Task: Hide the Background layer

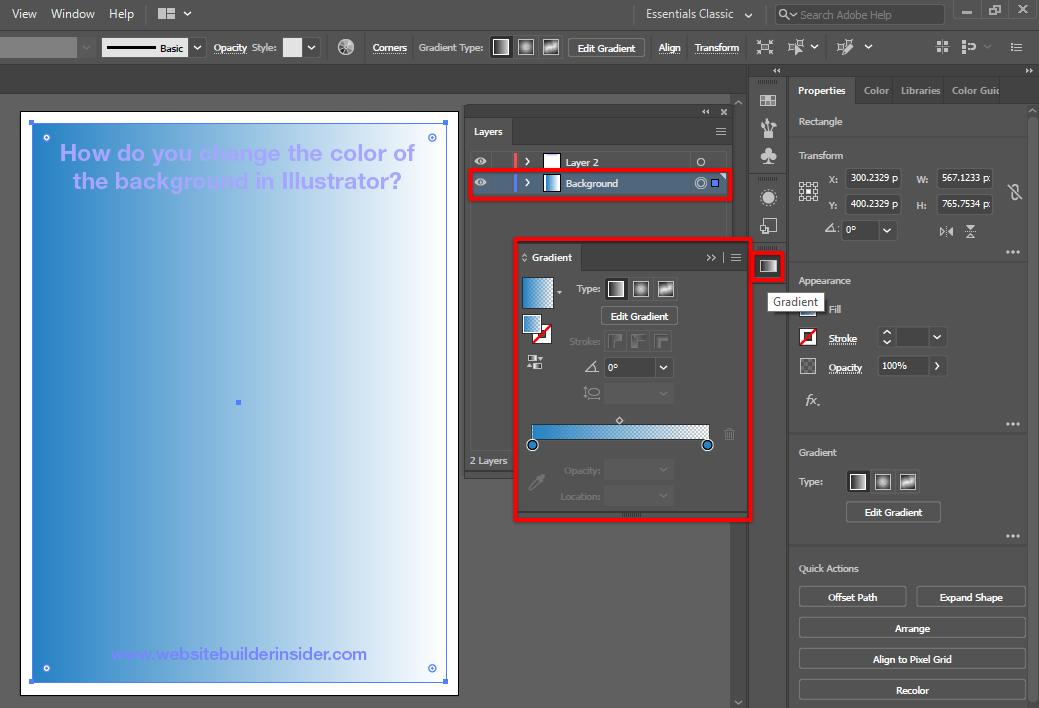Action: pyautogui.click(x=481, y=183)
